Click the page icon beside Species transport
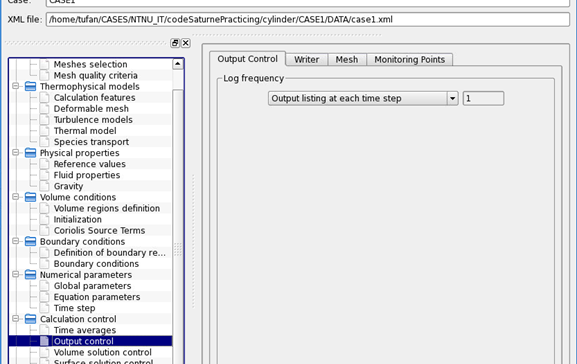The width and height of the screenshot is (577, 364). pos(44,142)
